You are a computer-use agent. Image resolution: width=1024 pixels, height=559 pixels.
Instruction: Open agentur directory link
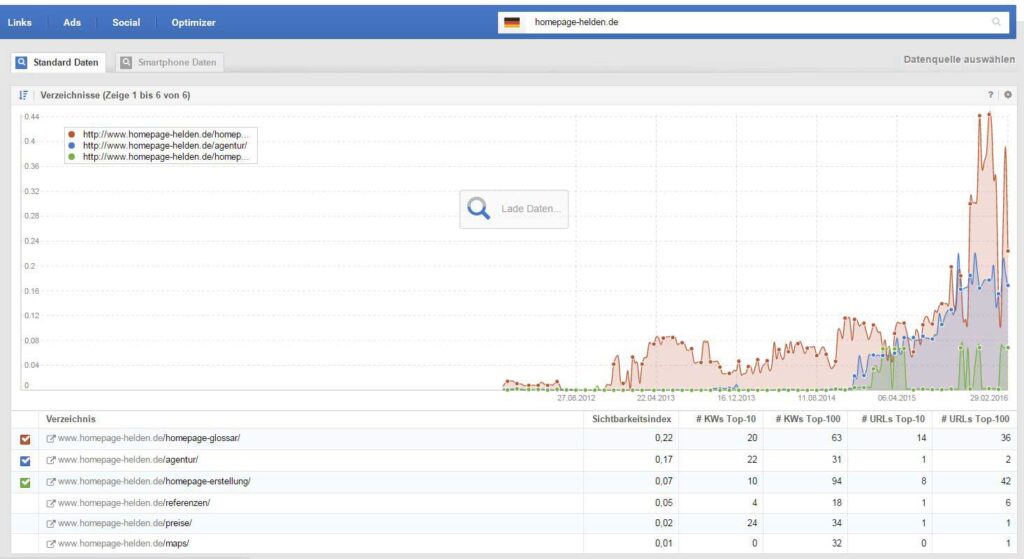[x=128, y=460]
